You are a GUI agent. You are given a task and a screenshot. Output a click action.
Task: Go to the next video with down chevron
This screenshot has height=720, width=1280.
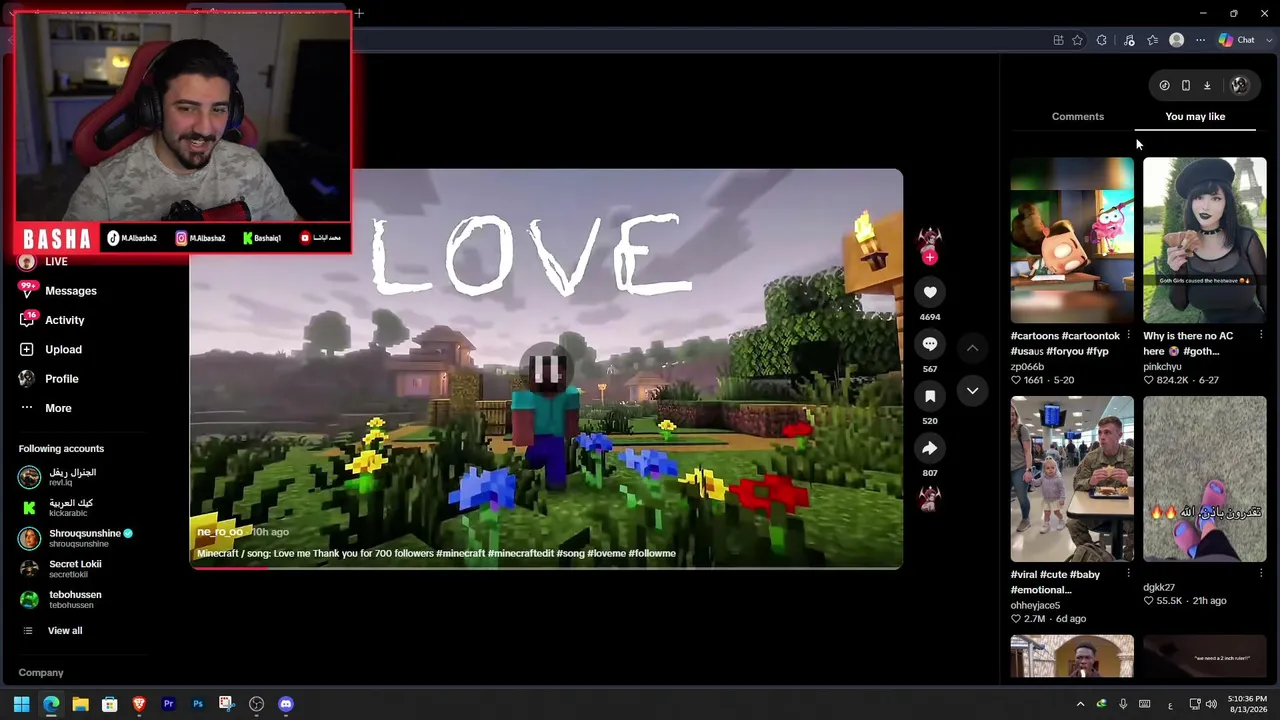pyautogui.click(x=972, y=391)
